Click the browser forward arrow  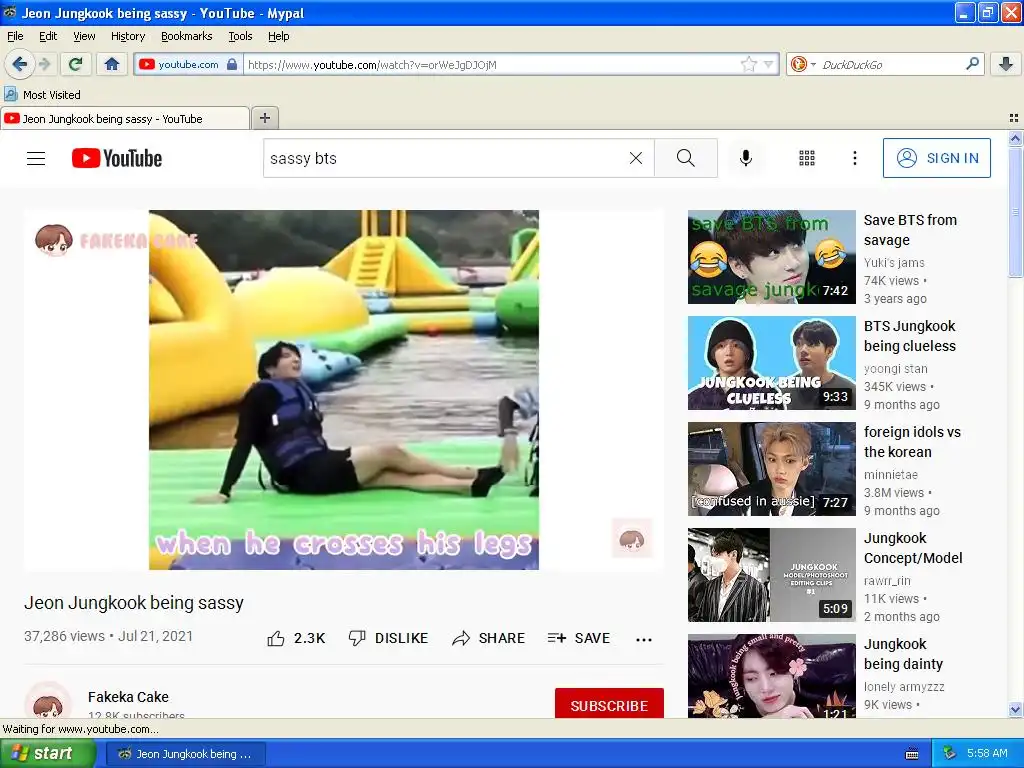[44, 64]
